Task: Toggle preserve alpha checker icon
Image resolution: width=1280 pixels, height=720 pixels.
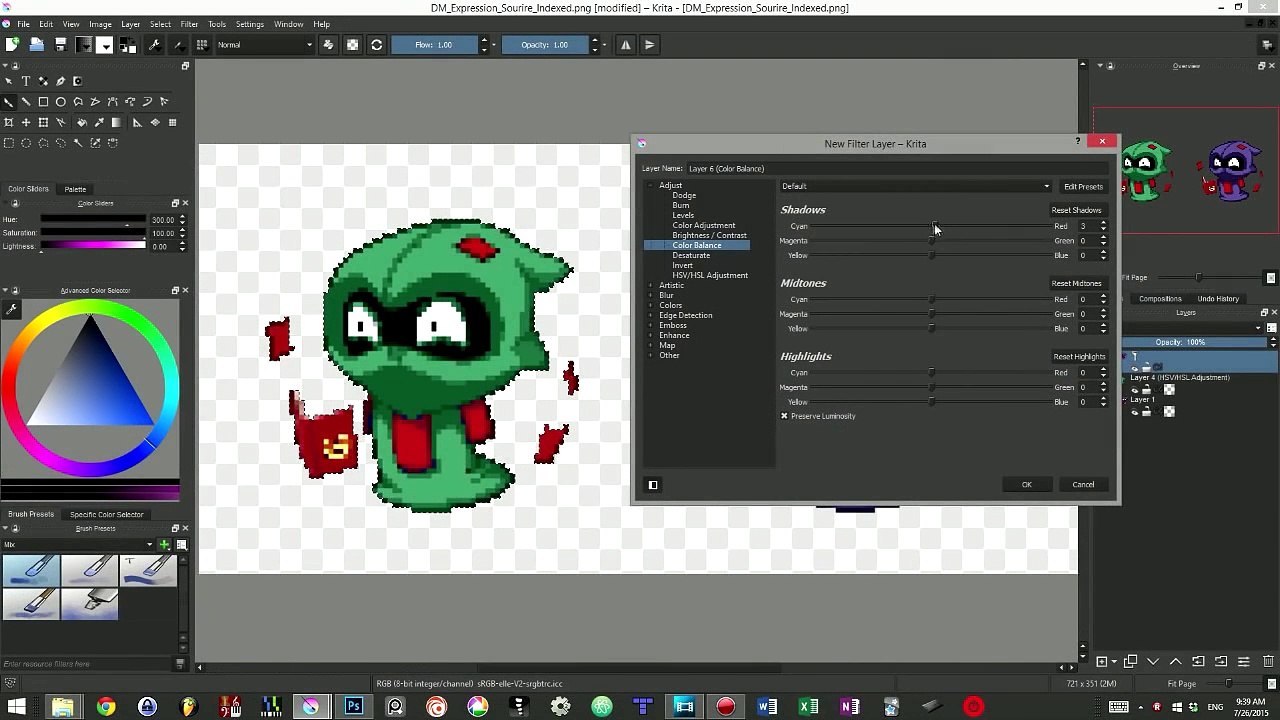Action: coord(352,44)
